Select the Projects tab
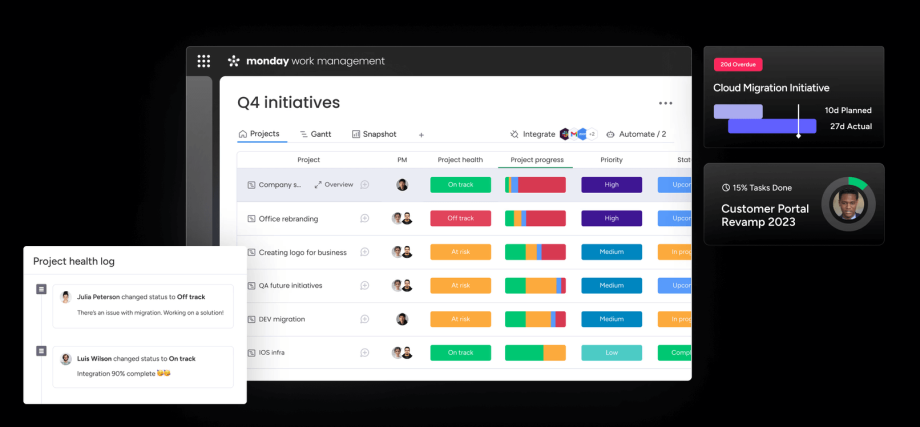The height and width of the screenshot is (427, 920). (x=259, y=134)
